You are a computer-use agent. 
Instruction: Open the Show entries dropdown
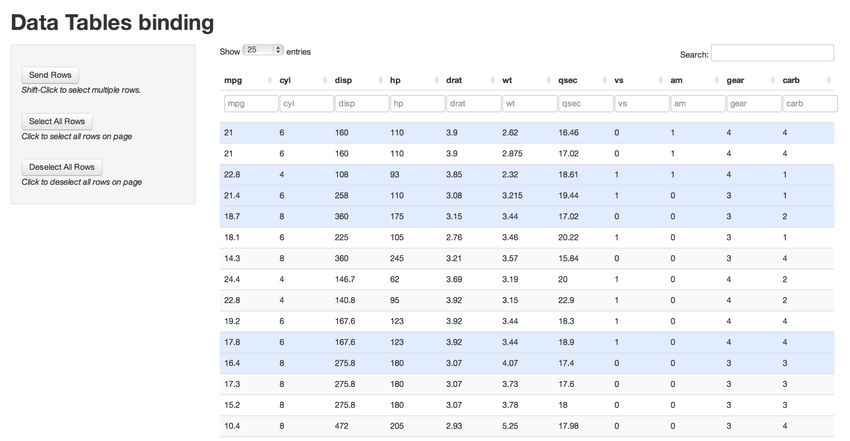click(x=263, y=50)
